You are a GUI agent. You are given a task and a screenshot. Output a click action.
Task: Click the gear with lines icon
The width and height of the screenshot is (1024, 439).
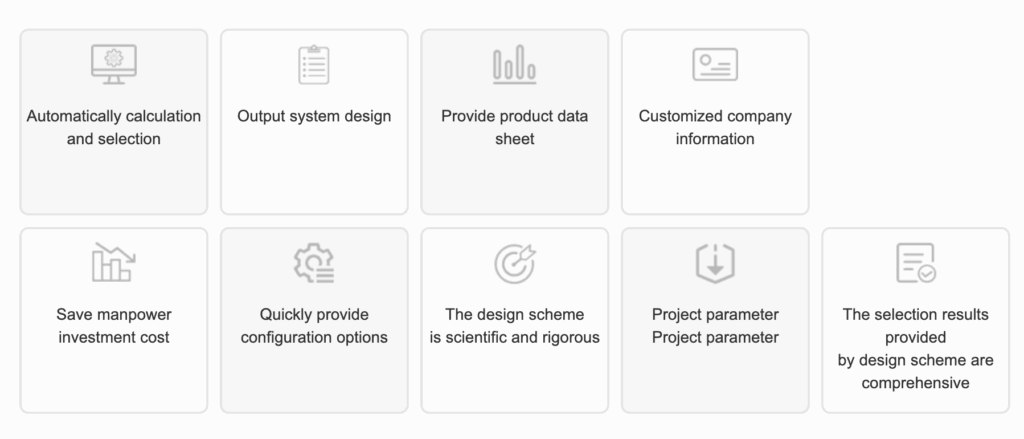(x=314, y=263)
